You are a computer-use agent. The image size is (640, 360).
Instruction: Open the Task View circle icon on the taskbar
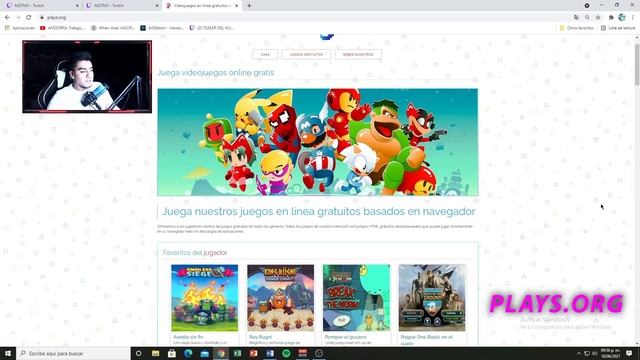[x=138, y=353]
